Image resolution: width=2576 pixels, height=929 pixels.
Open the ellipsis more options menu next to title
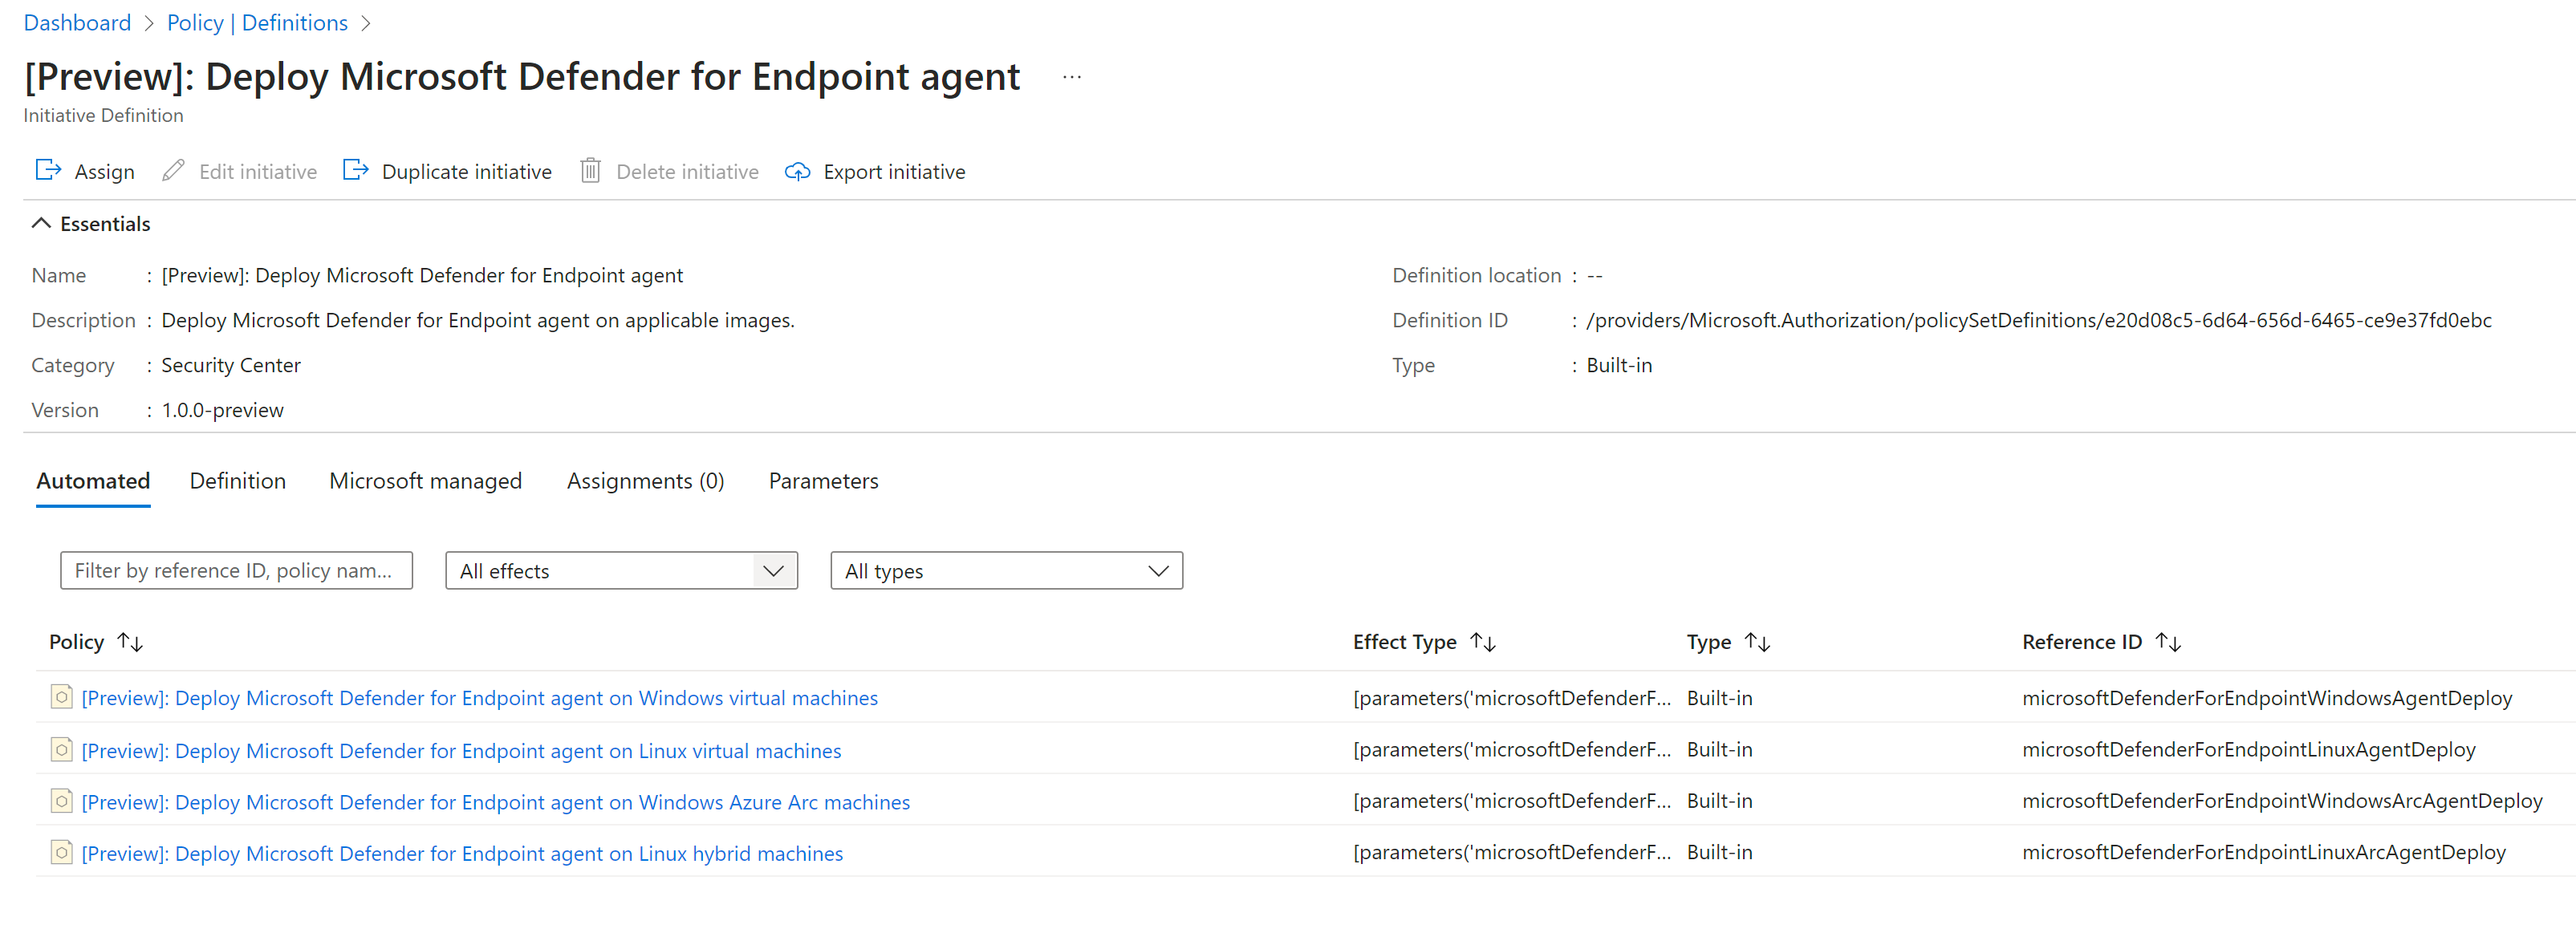(x=1072, y=77)
